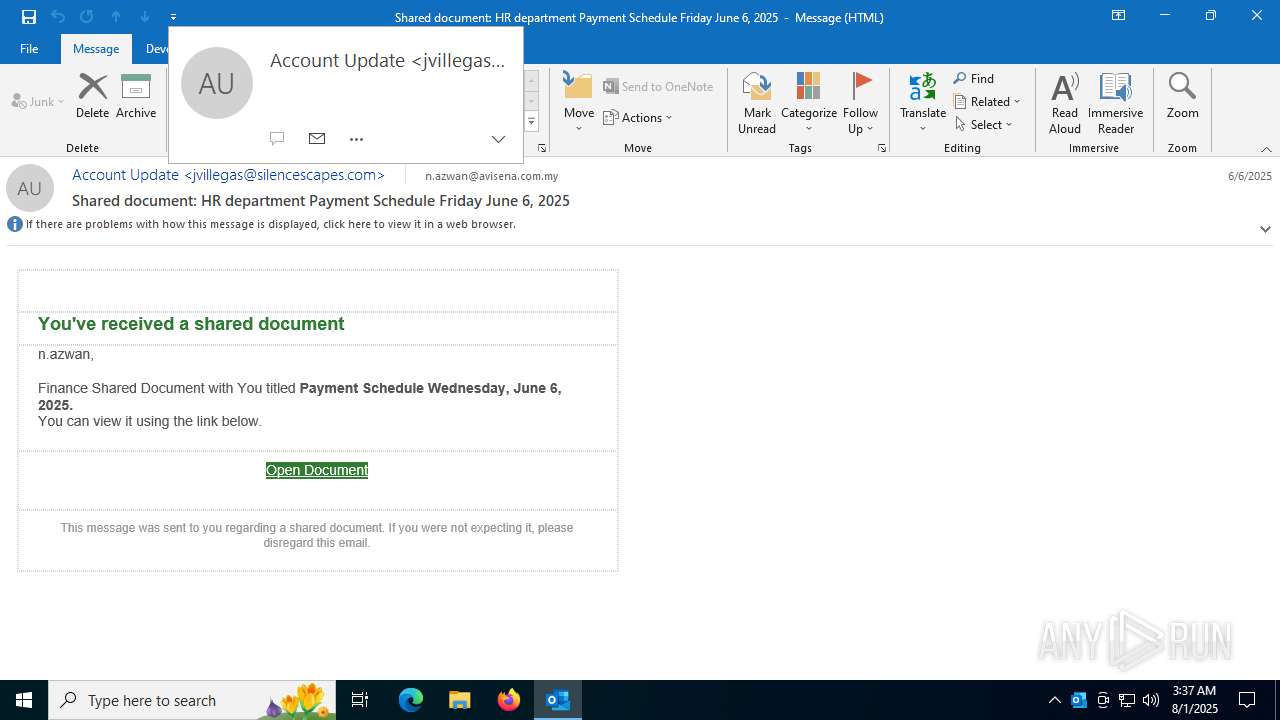The width and height of the screenshot is (1280, 720).
Task: Click the Undo arrow in quick access toolbar
Action: point(57,16)
